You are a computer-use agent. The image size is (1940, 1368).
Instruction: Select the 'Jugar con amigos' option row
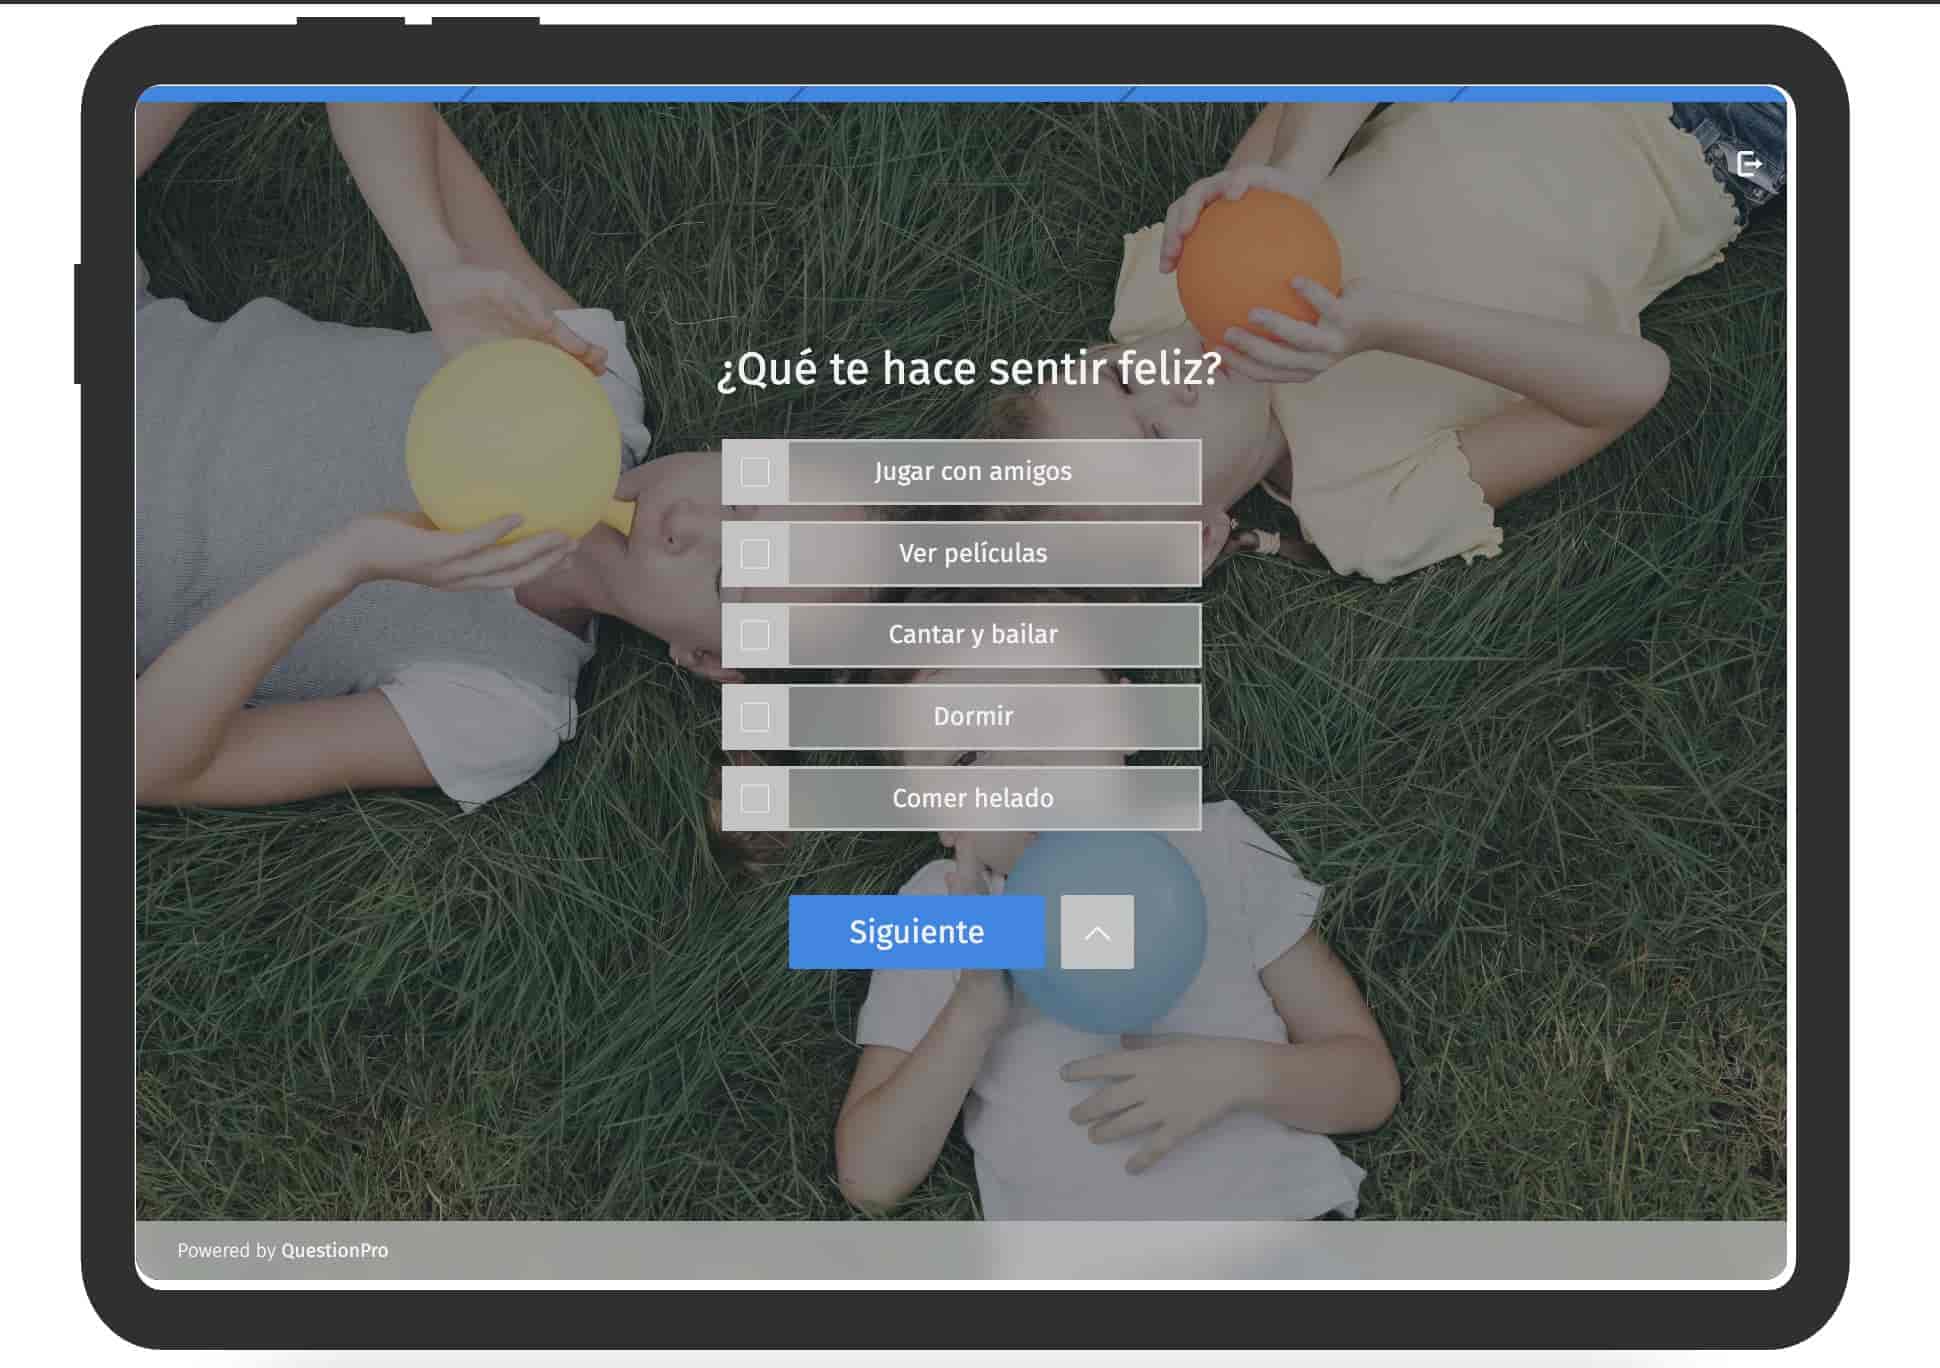(972, 471)
